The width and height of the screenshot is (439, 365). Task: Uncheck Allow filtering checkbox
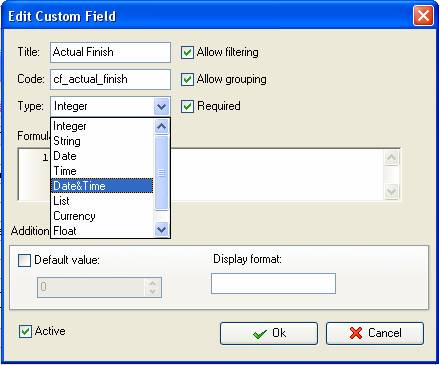point(187,52)
